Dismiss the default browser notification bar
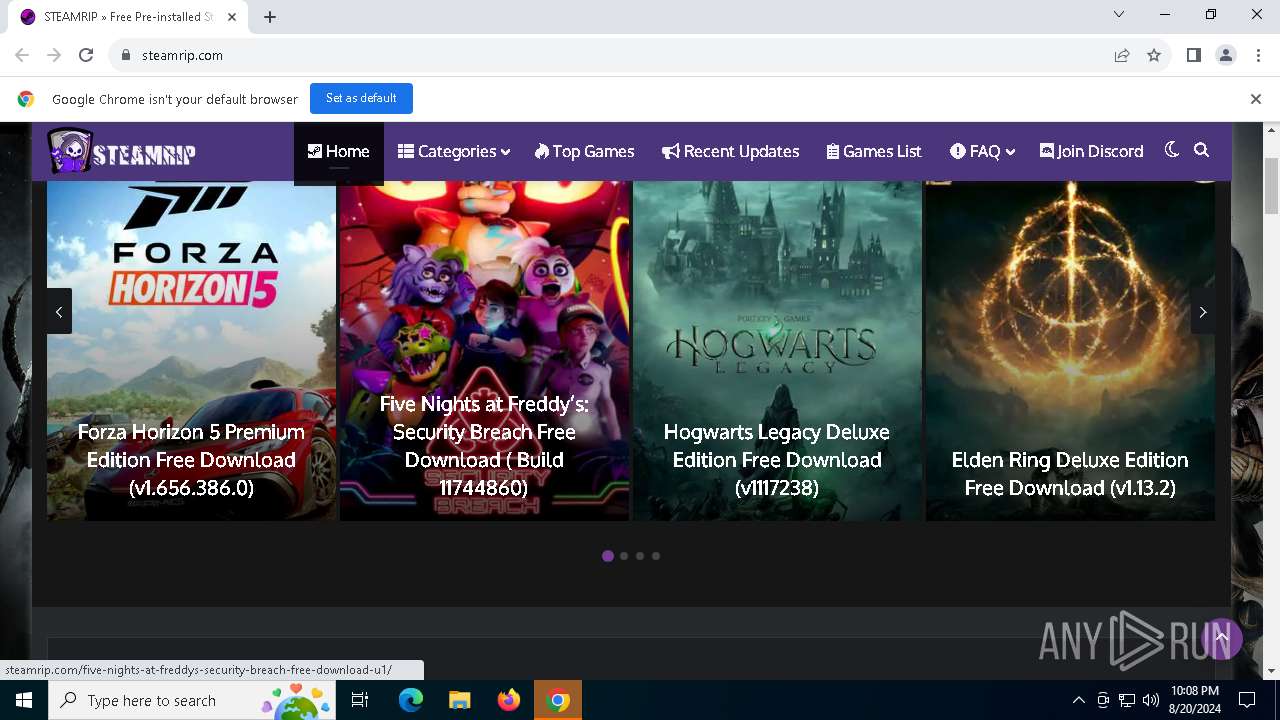The height and width of the screenshot is (720, 1280). pyautogui.click(x=1256, y=99)
